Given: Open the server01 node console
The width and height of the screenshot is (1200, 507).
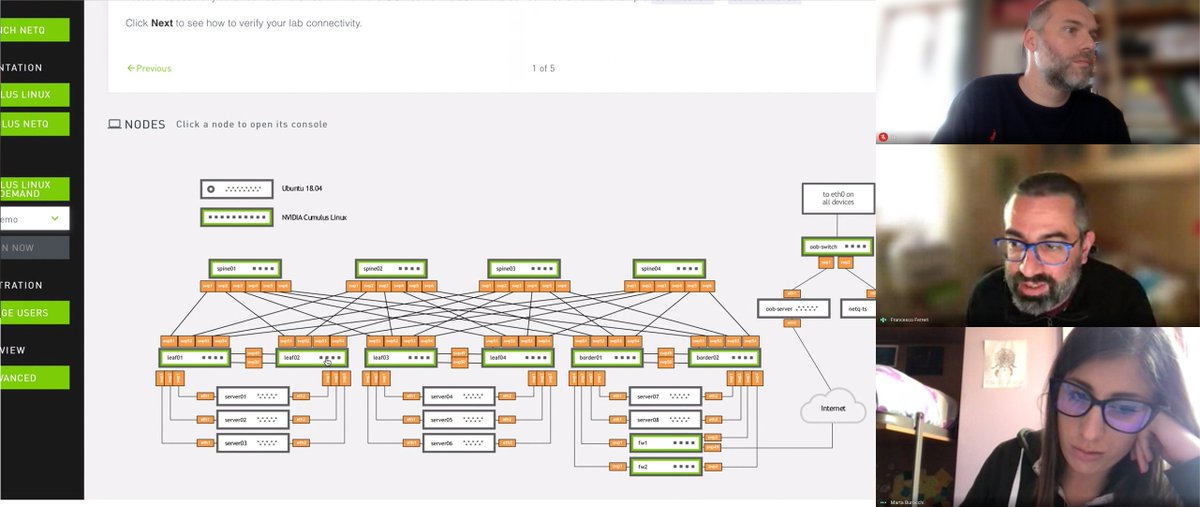Looking at the screenshot, I should [253, 396].
